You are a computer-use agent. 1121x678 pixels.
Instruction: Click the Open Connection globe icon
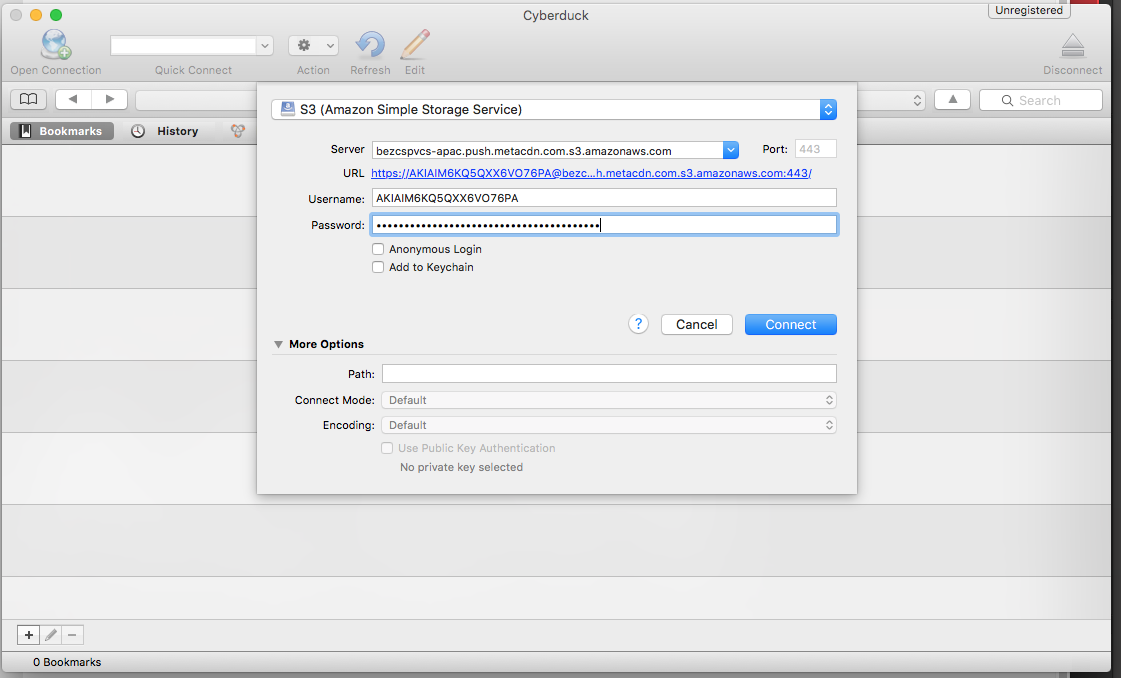tap(55, 44)
